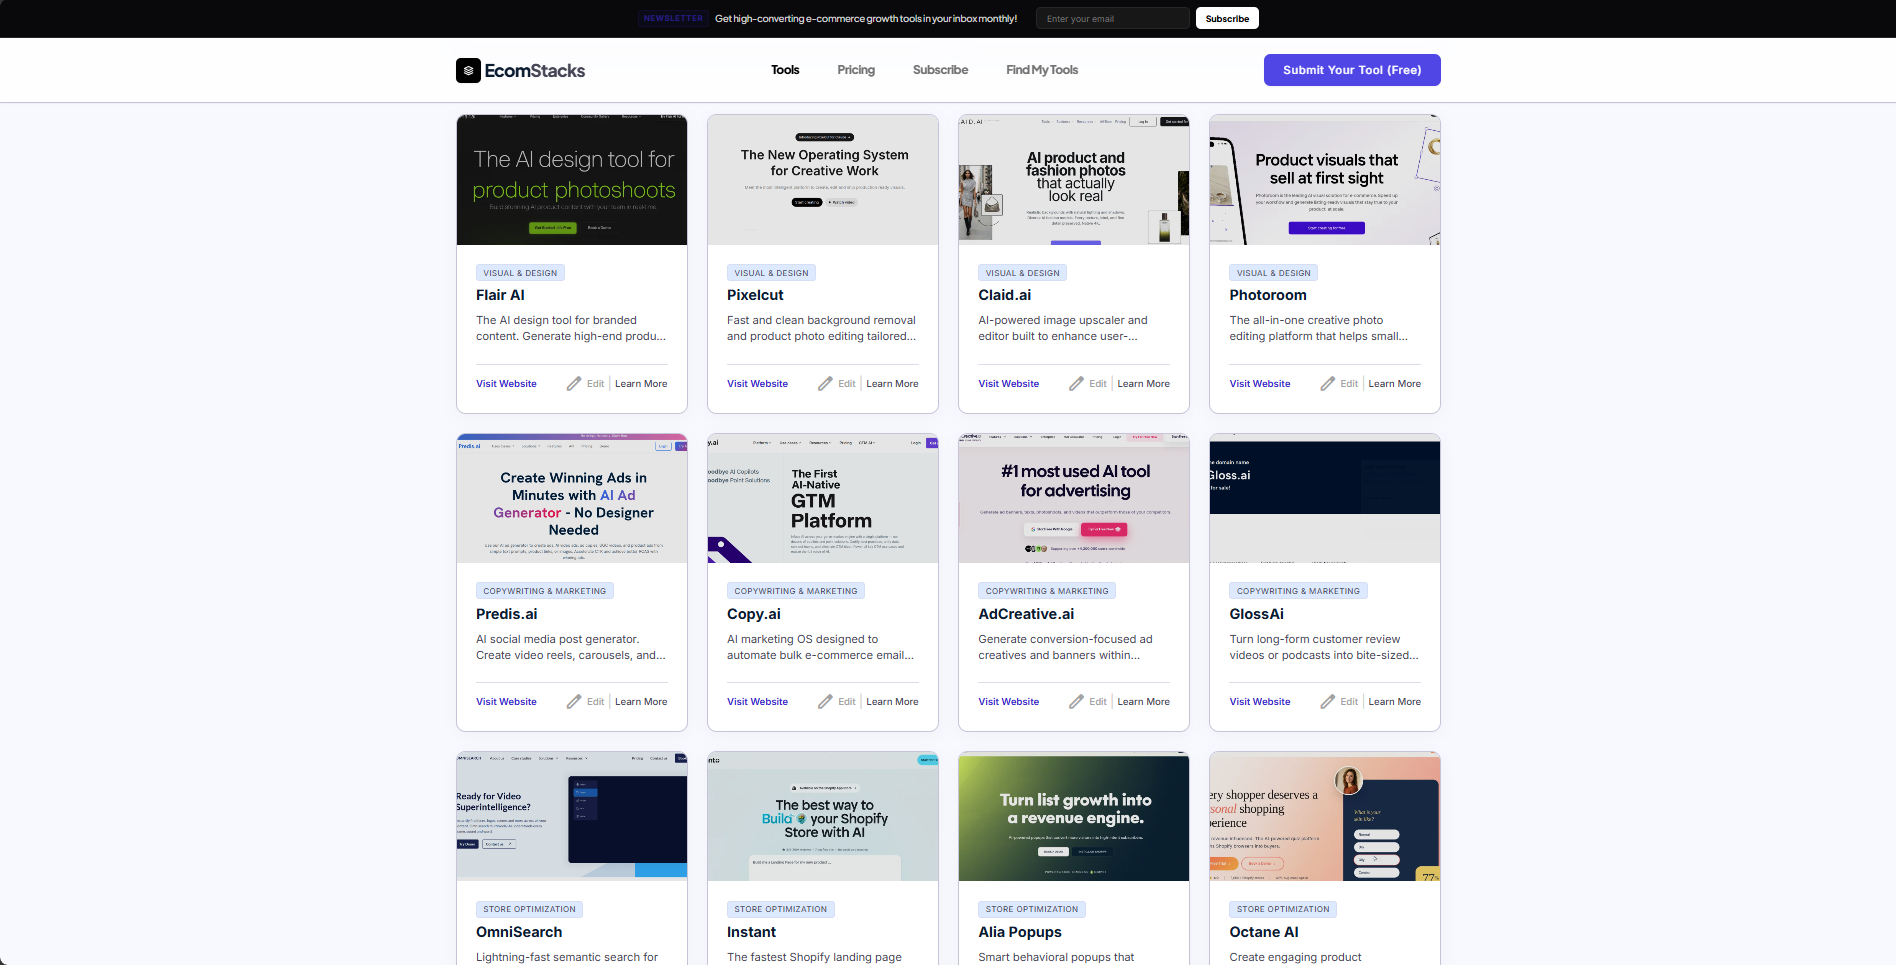Visit Website link for GlossAi
The width and height of the screenshot is (1896, 965).
tap(1260, 702)
